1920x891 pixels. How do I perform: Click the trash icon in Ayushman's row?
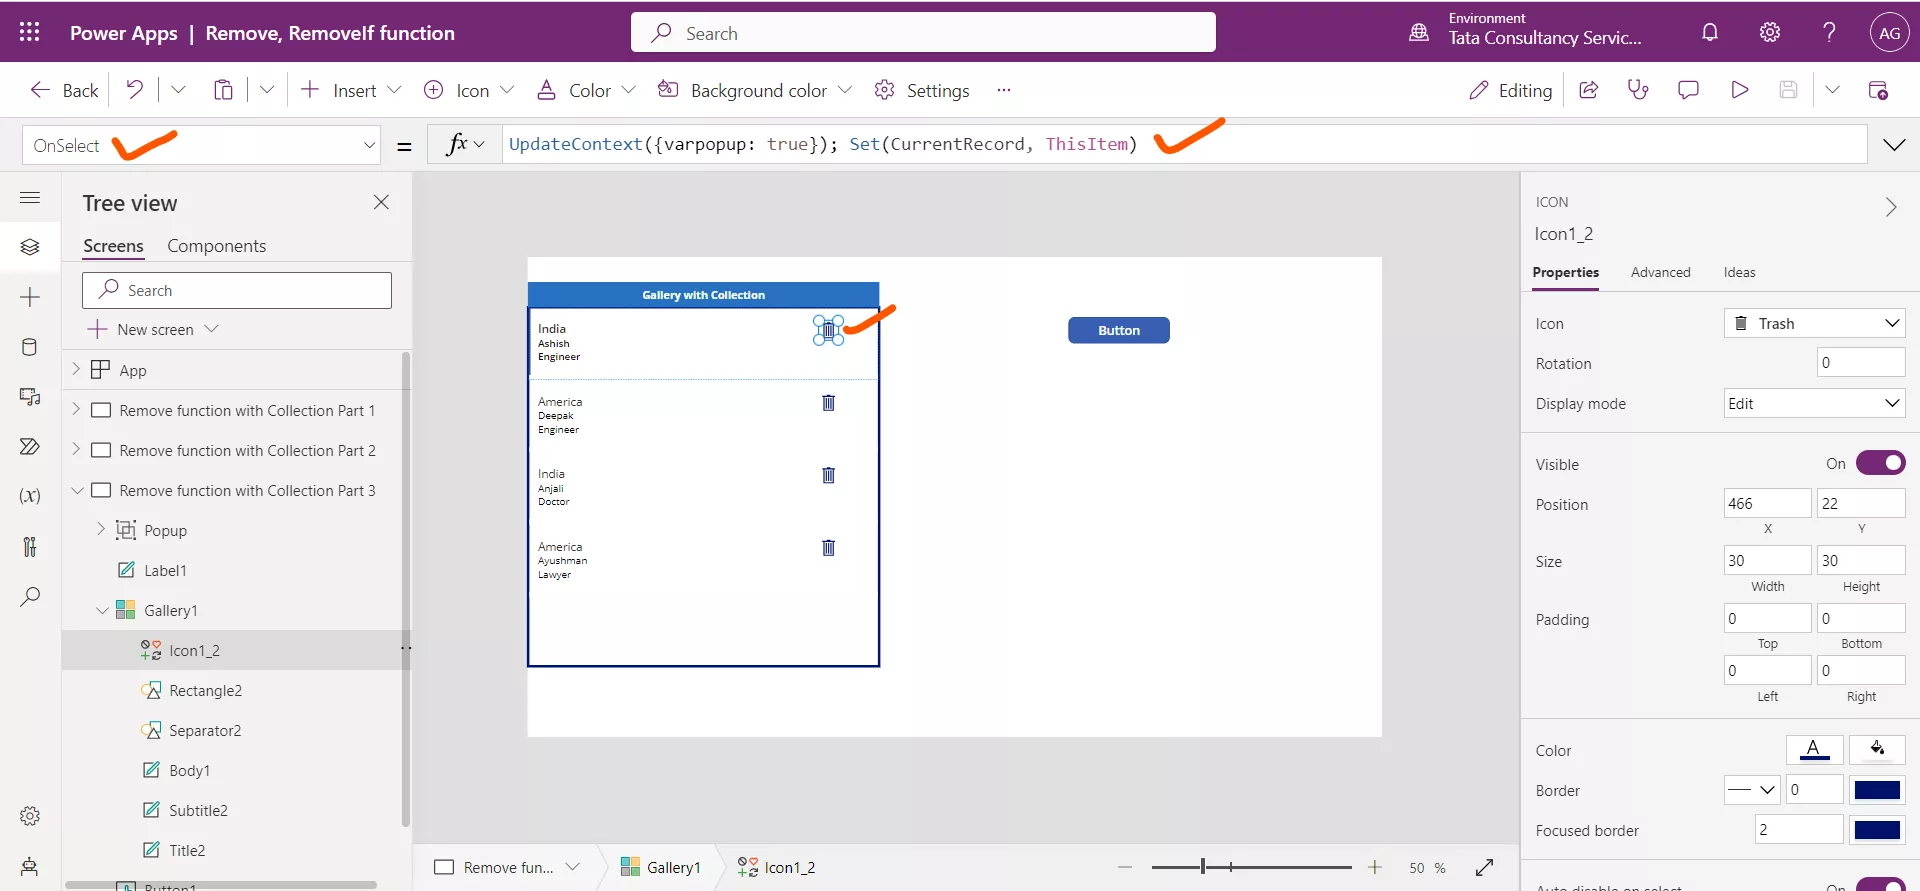(x=828, y=547)
